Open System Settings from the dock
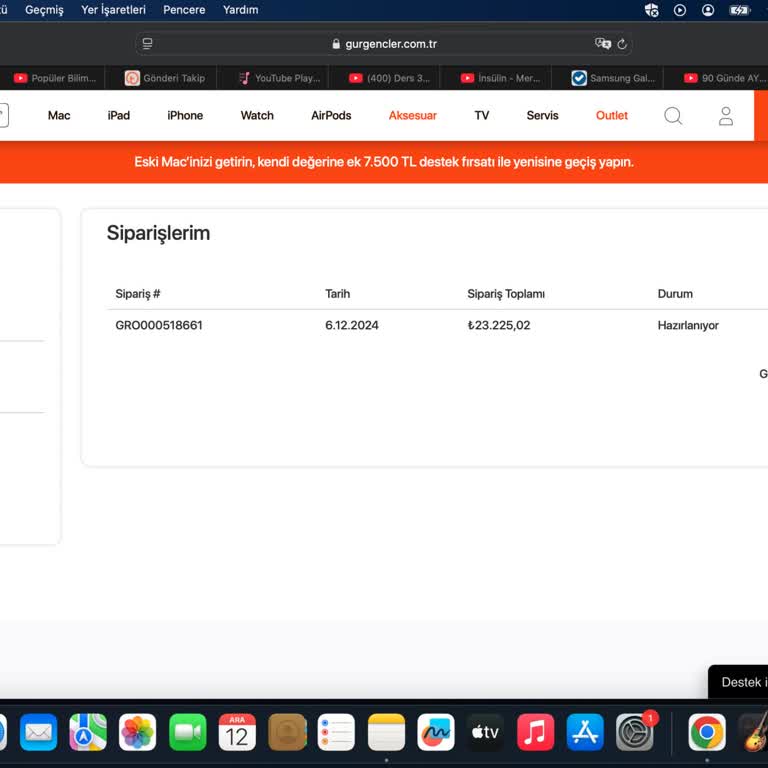This screenshot has height=768, width=768. tap(635, 732)
